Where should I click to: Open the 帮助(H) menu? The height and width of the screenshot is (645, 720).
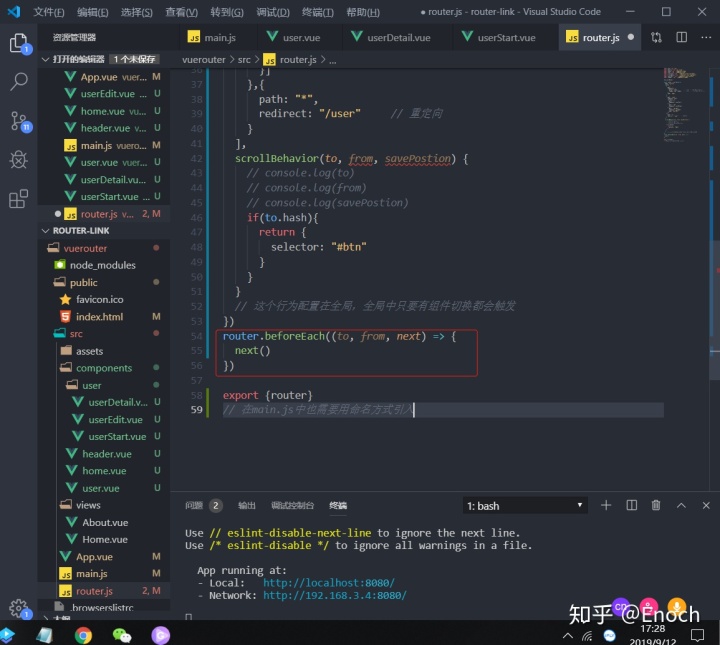pos(363,12)
